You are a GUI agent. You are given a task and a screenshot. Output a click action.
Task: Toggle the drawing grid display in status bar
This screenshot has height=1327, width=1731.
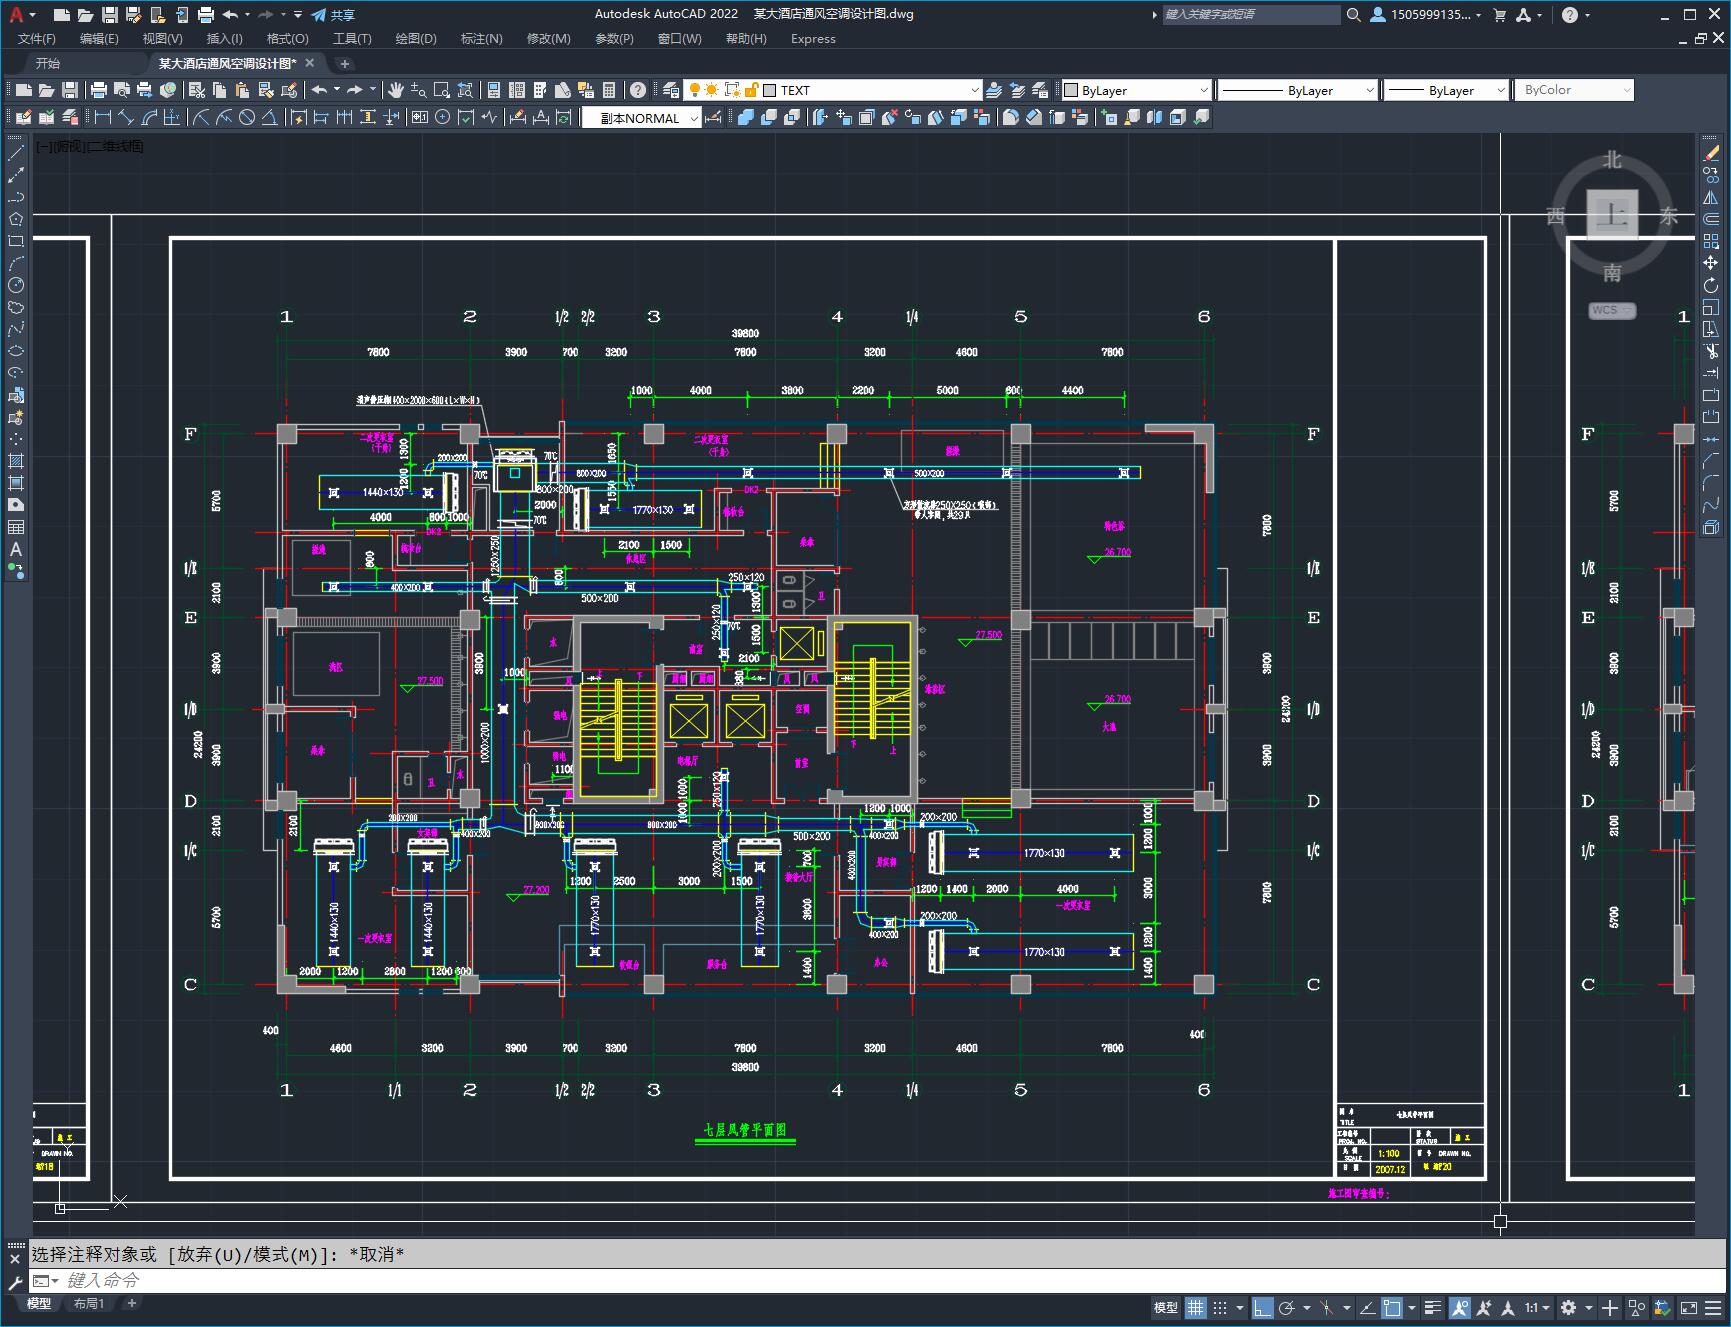click(x=1196, y=1307)
